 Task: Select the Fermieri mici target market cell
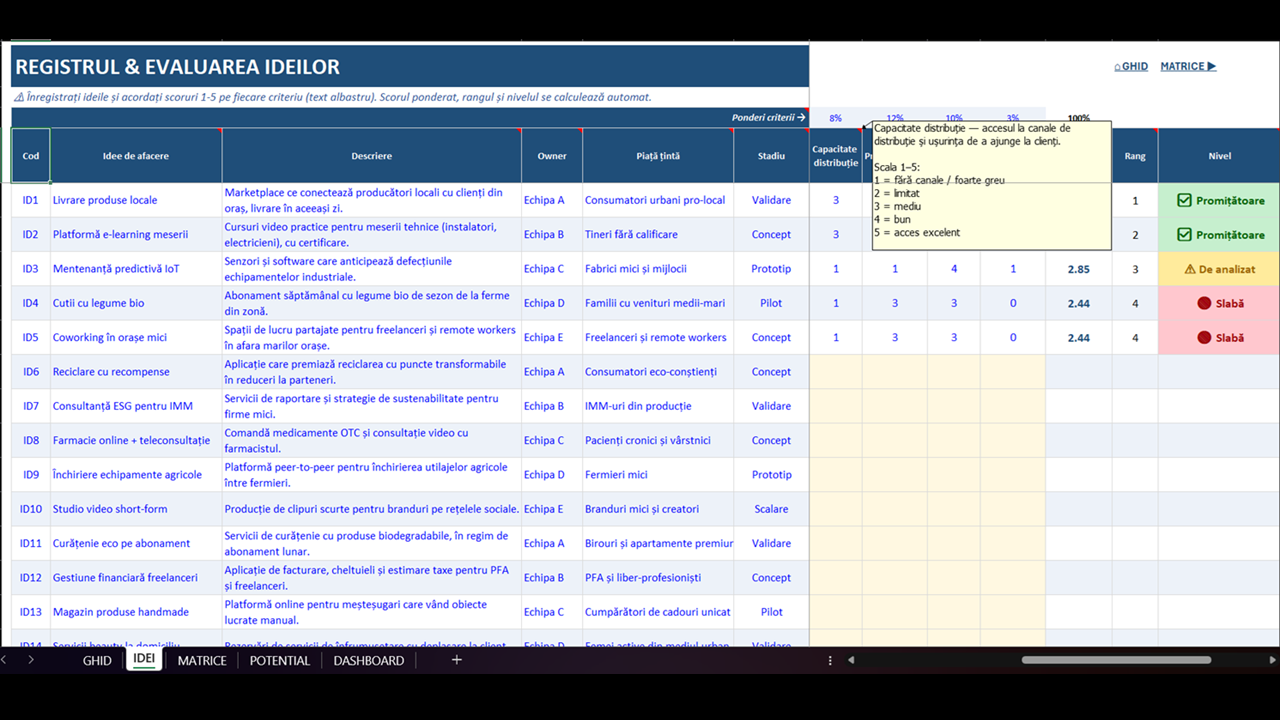pos(658,475)
